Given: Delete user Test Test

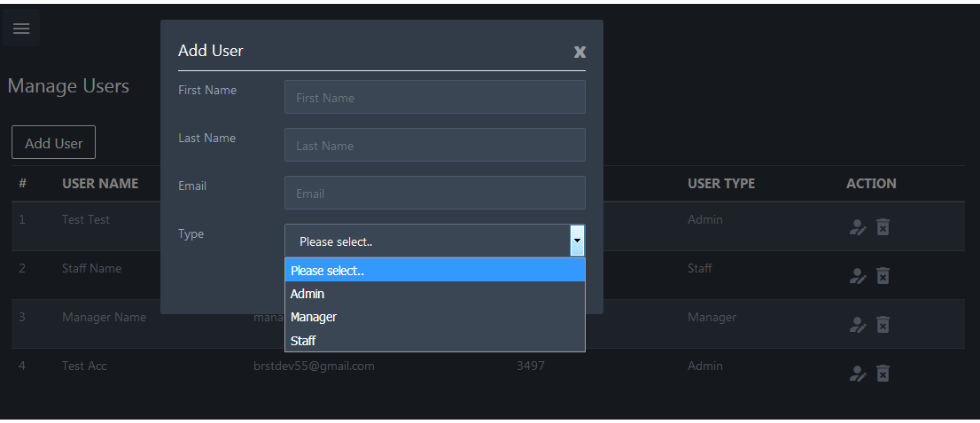Looking at the screenshot, I should [x=883, y=228].
